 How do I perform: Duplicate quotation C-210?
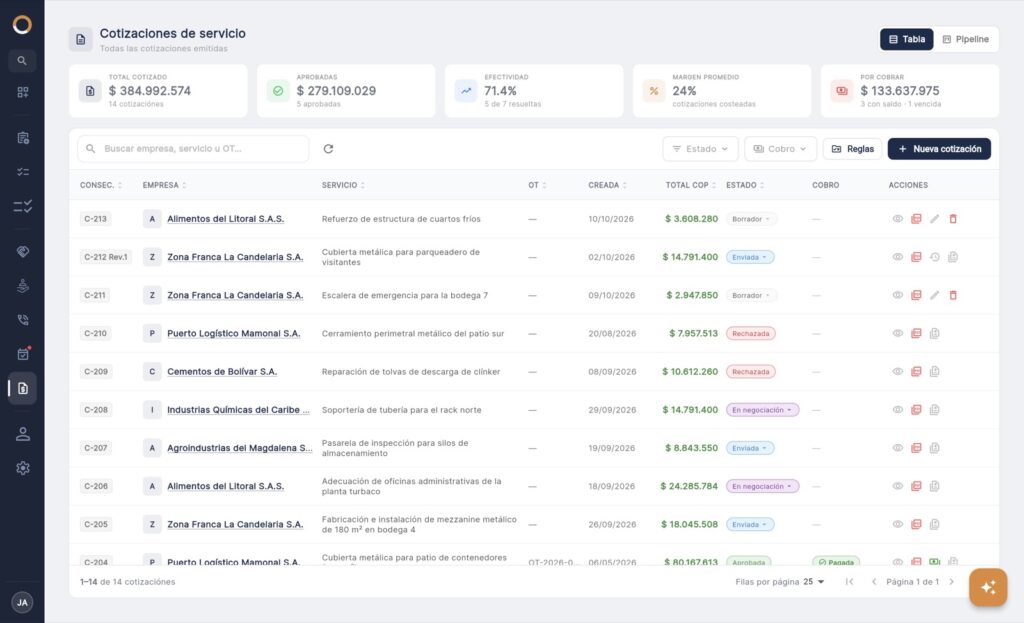935,334
